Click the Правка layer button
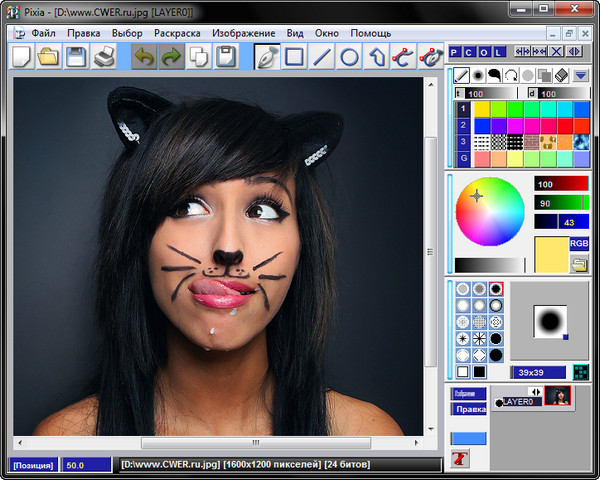The height and width of the screenshot is (480, 600). click(x=469, y=409)
